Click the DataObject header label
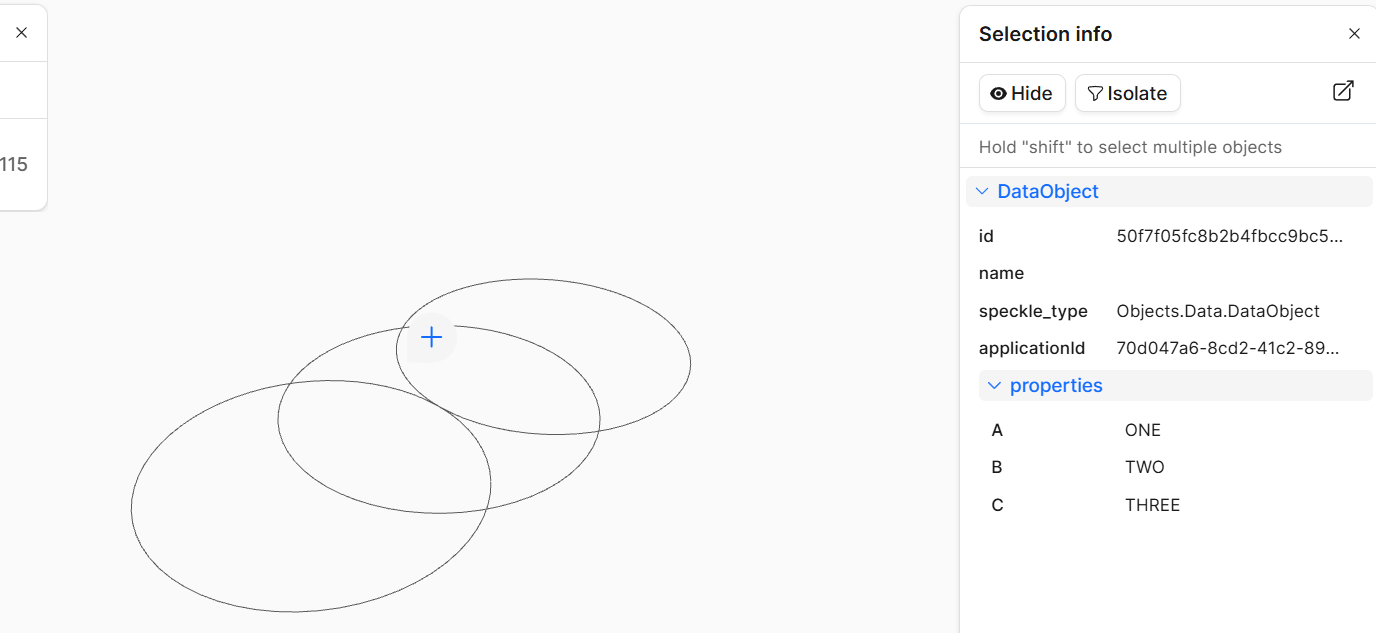Screen dimensions: 1376x633 click(x=1048, y=191)
